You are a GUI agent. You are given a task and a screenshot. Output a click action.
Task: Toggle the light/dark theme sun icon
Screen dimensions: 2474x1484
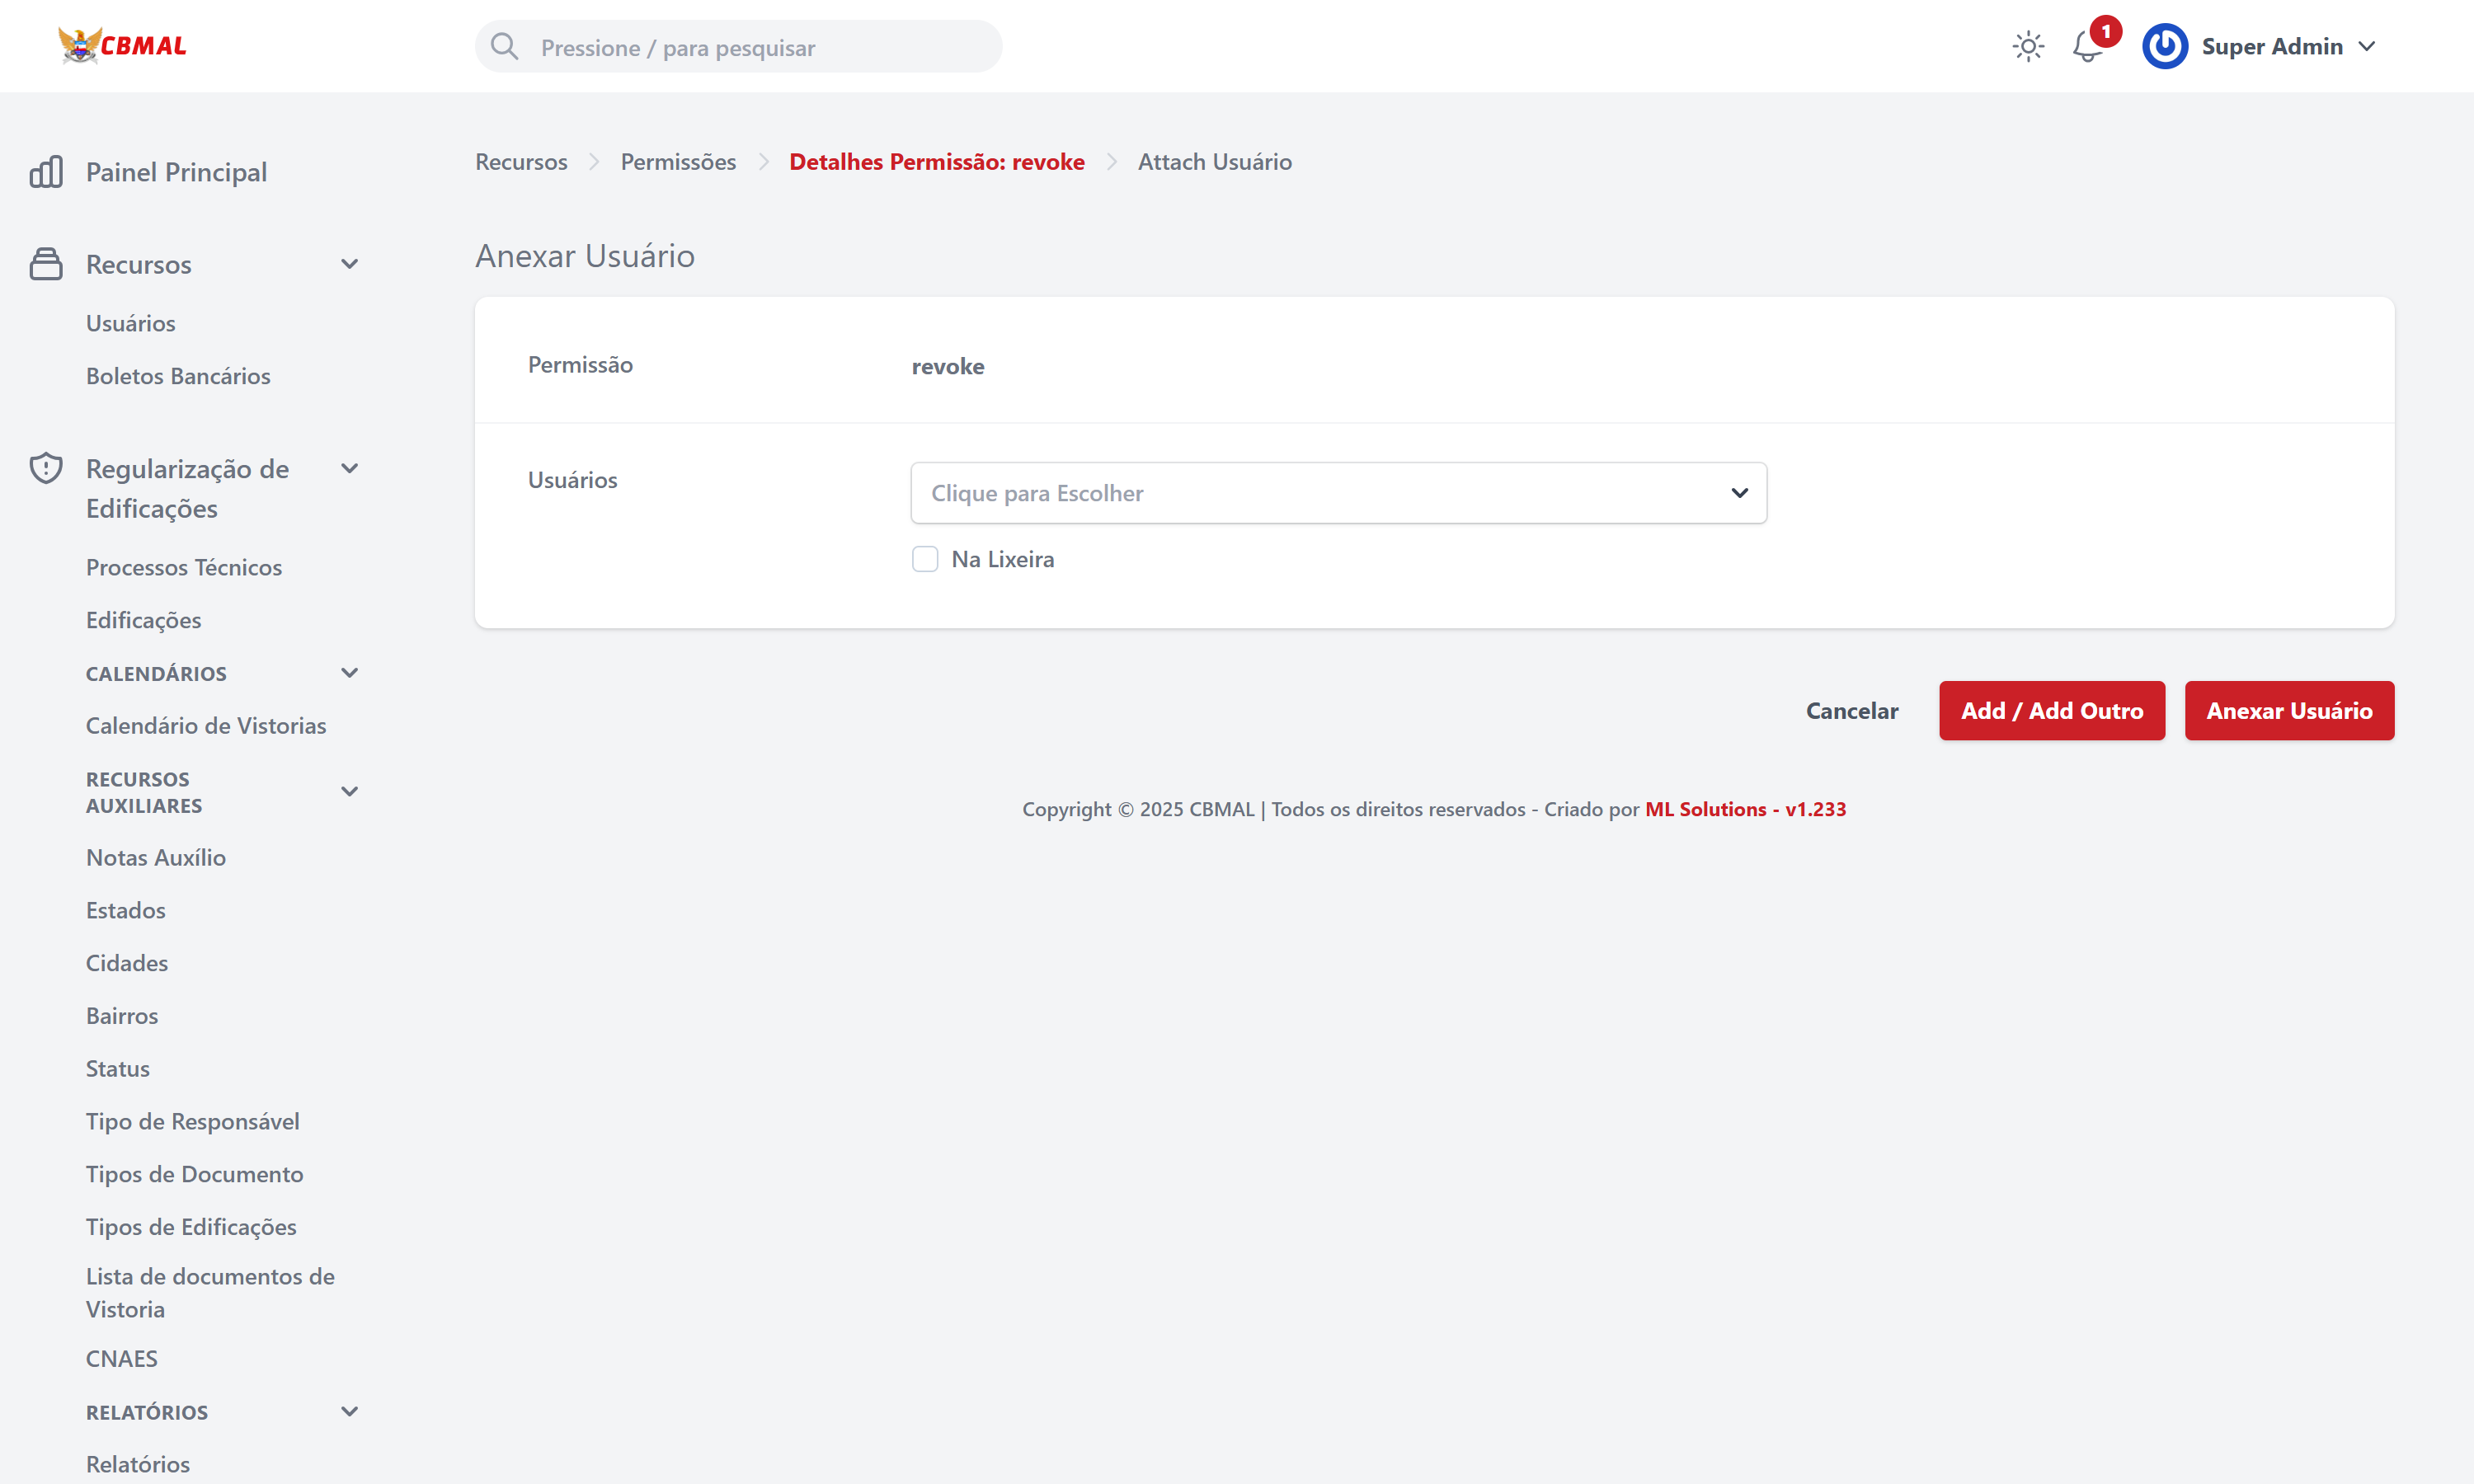[2028, 46]
